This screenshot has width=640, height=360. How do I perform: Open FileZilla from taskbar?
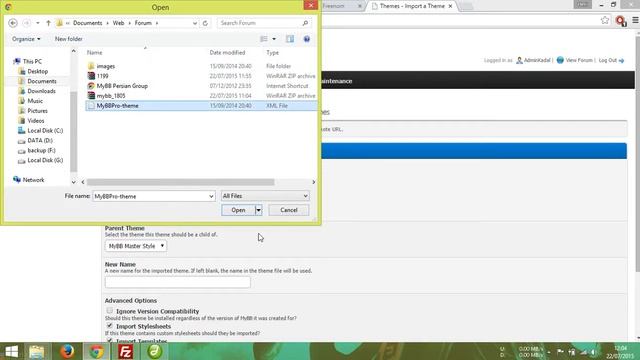coord(125,351)
